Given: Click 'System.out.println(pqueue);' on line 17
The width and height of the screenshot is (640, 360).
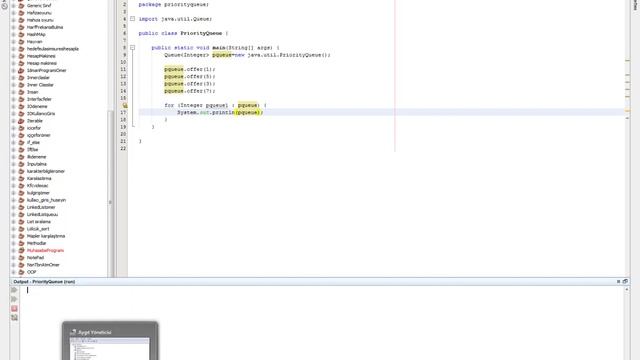Looking at the screenshot, I should tap(220, 112).
